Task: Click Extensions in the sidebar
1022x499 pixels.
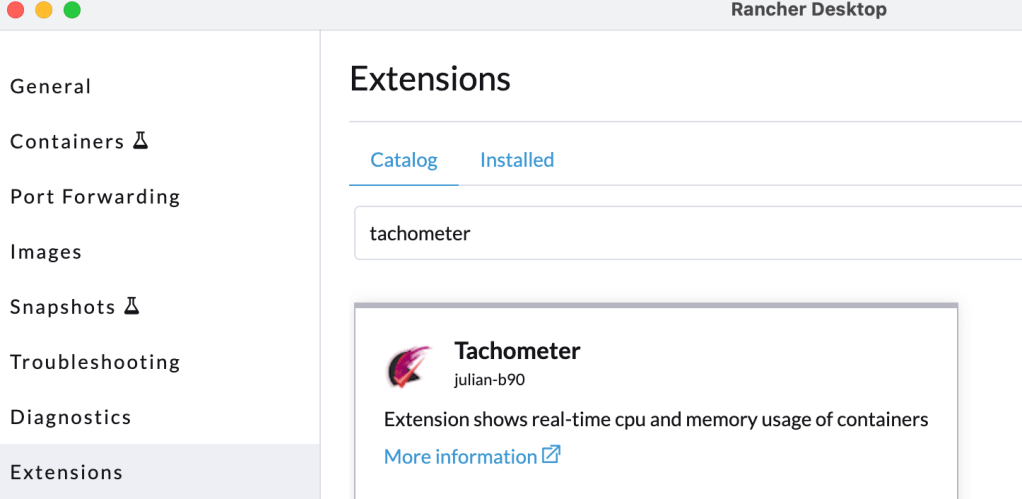Action: click(67, 472)
